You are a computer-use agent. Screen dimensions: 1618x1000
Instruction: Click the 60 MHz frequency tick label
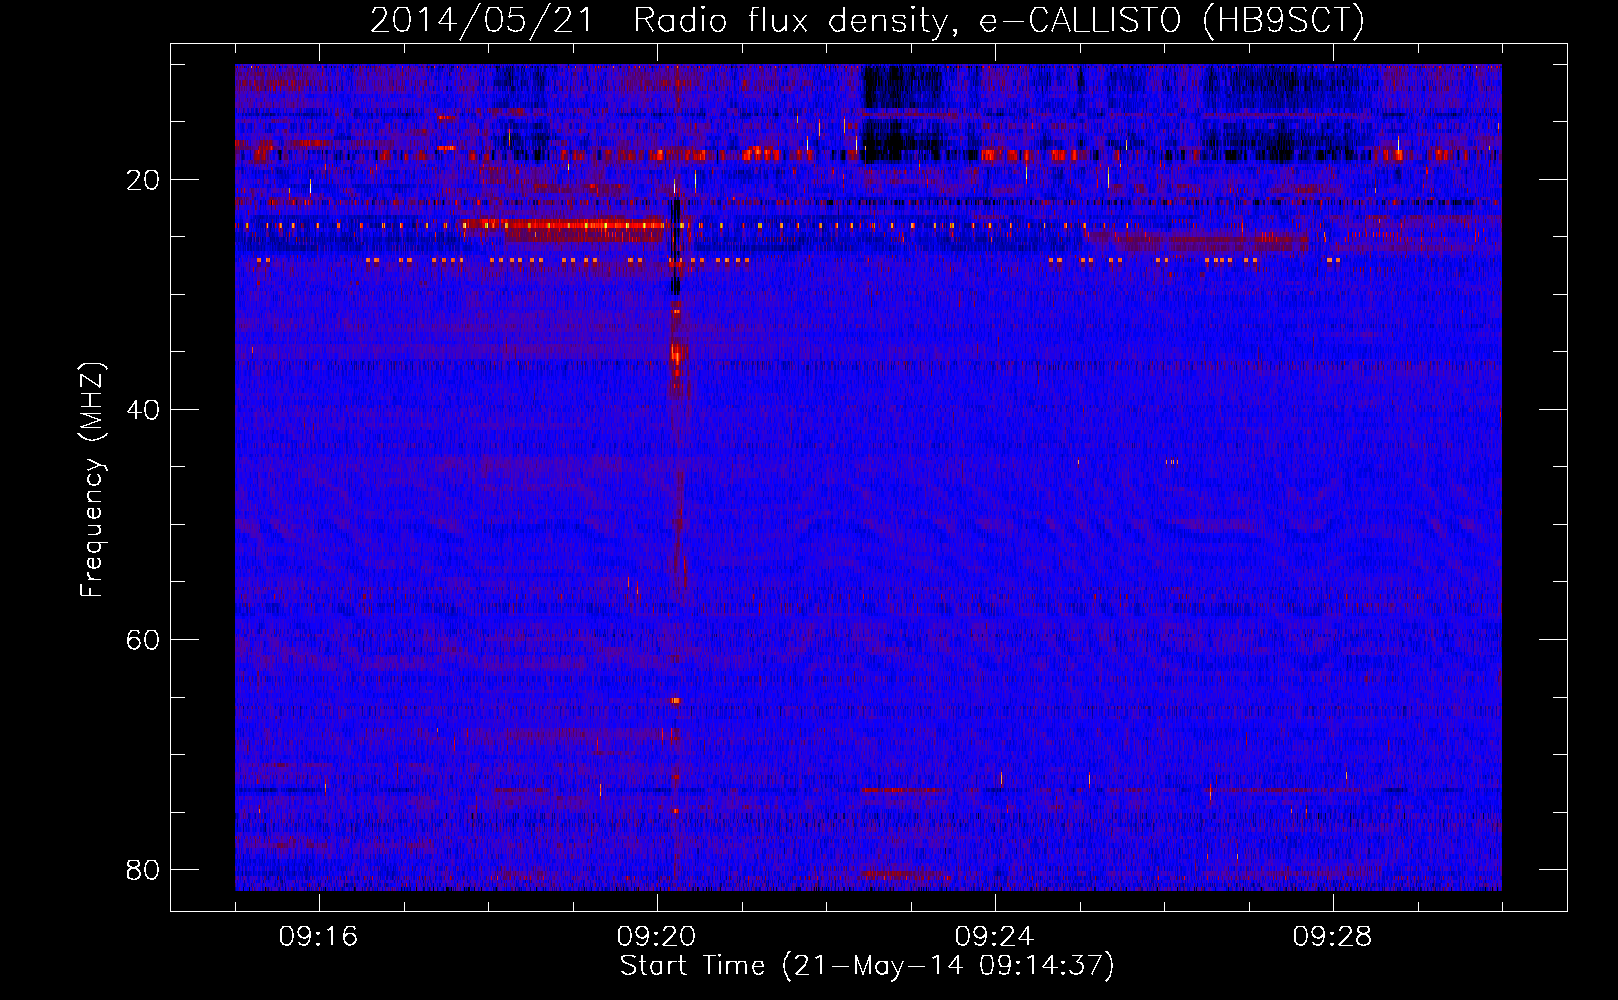pyautogui.click(x=143, y=640)
